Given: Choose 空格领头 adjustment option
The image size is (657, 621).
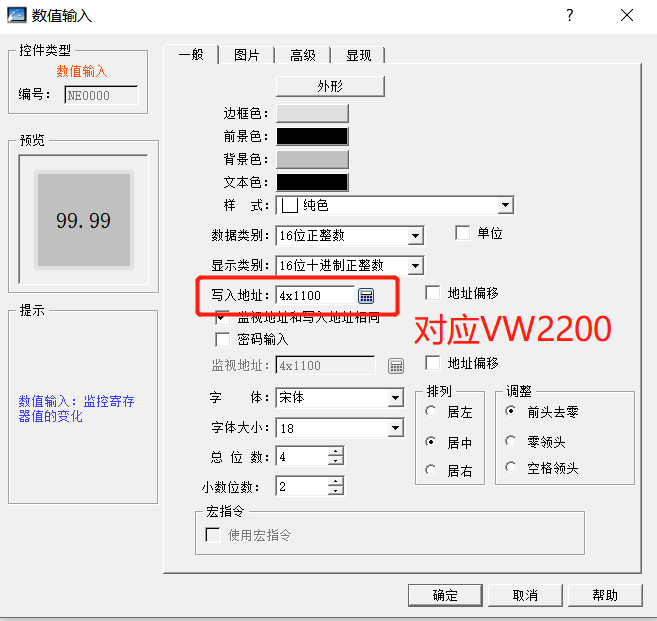Looking at the screenshot, I should pyautogui.click(x=511, y=467).
